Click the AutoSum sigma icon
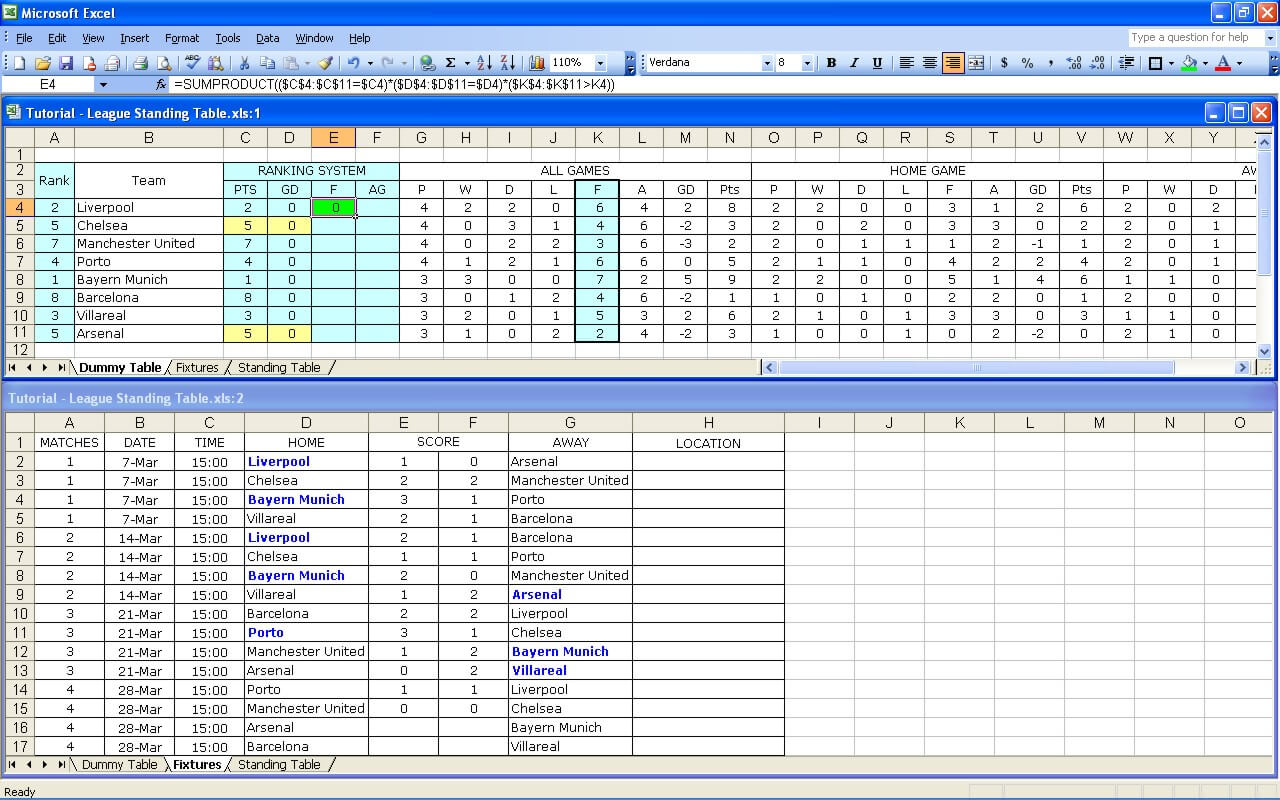Screen dimensions: 1280x800 tap(450, 63)
